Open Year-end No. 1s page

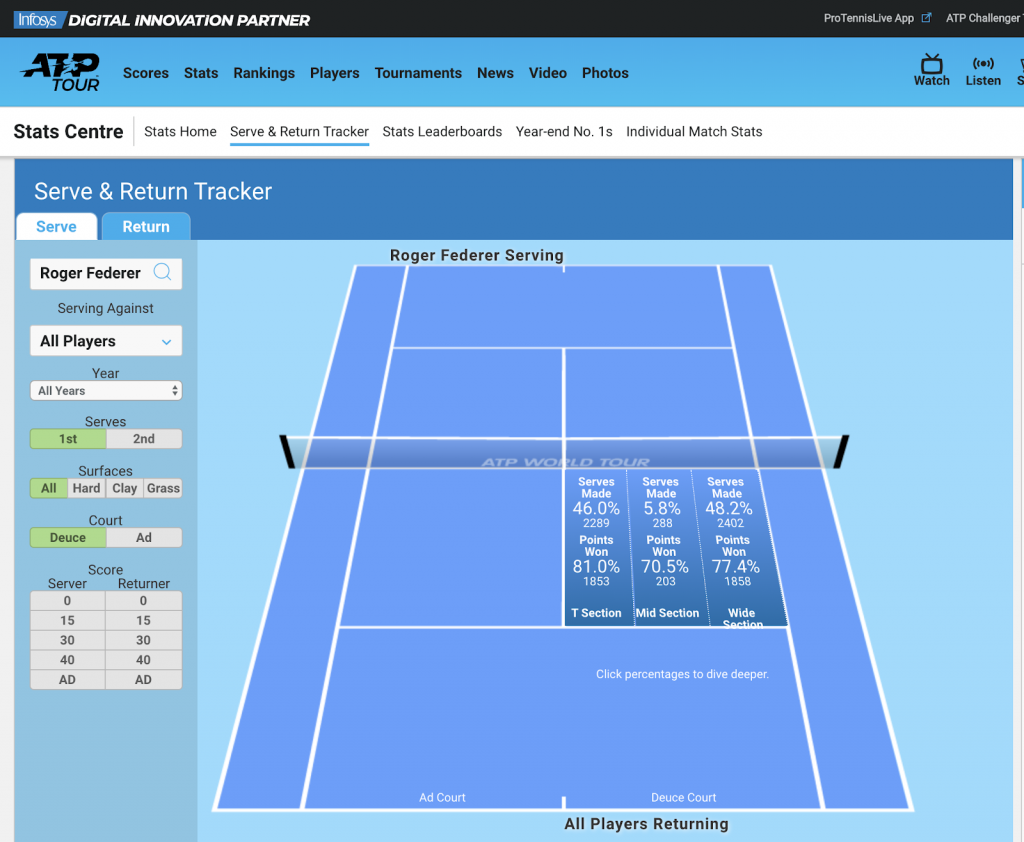564,132
